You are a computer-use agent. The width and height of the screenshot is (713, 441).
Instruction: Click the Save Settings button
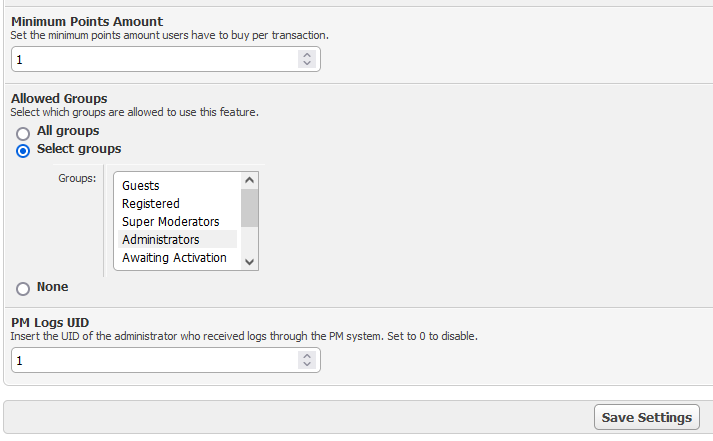click(646, 417)
